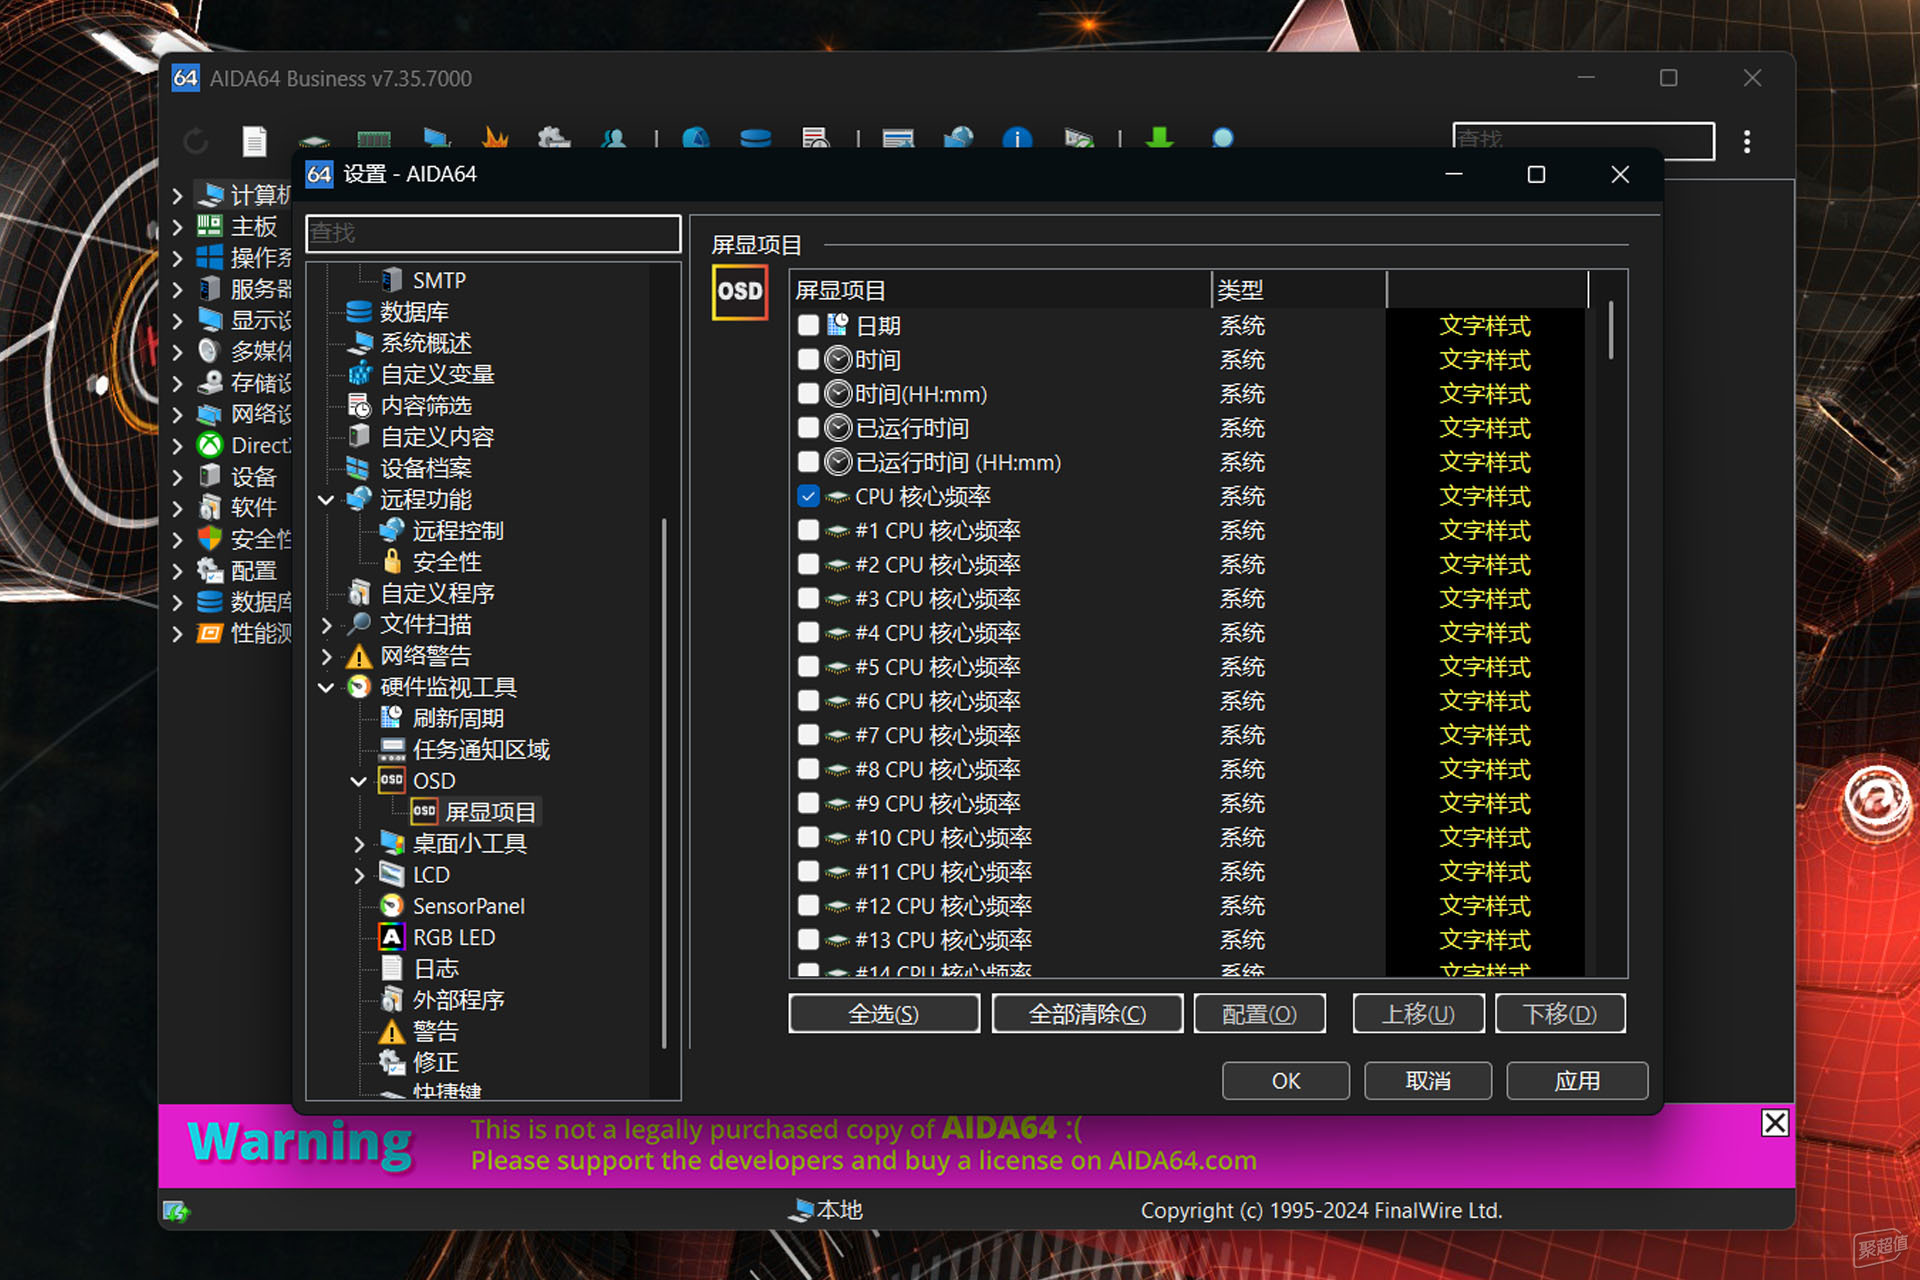Expand the 文件扫描 tree node

pyautogui.click(x=326, y=625)
